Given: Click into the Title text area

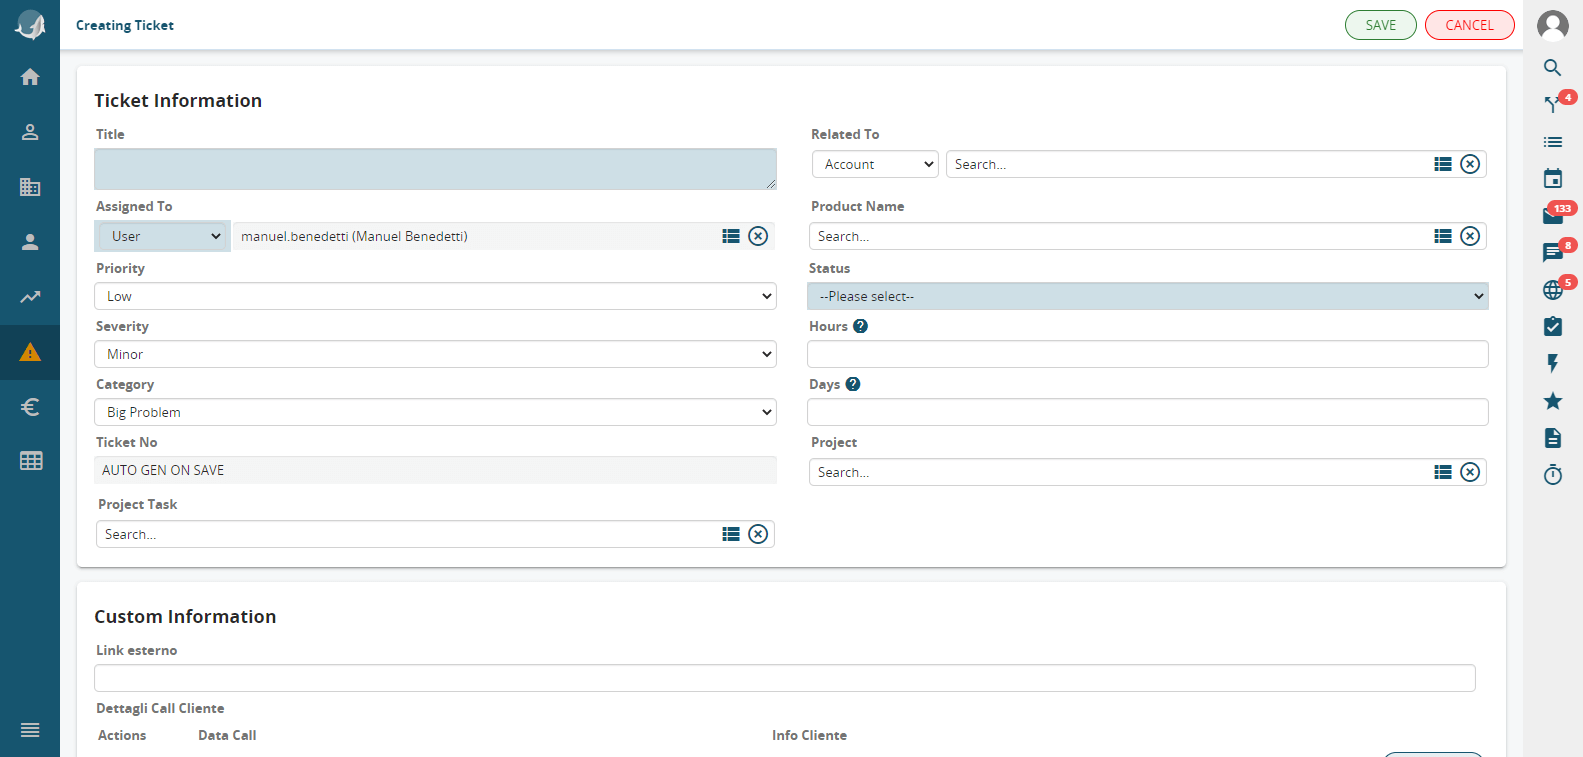Looking at the screenshot, I should tap(435, 169).
